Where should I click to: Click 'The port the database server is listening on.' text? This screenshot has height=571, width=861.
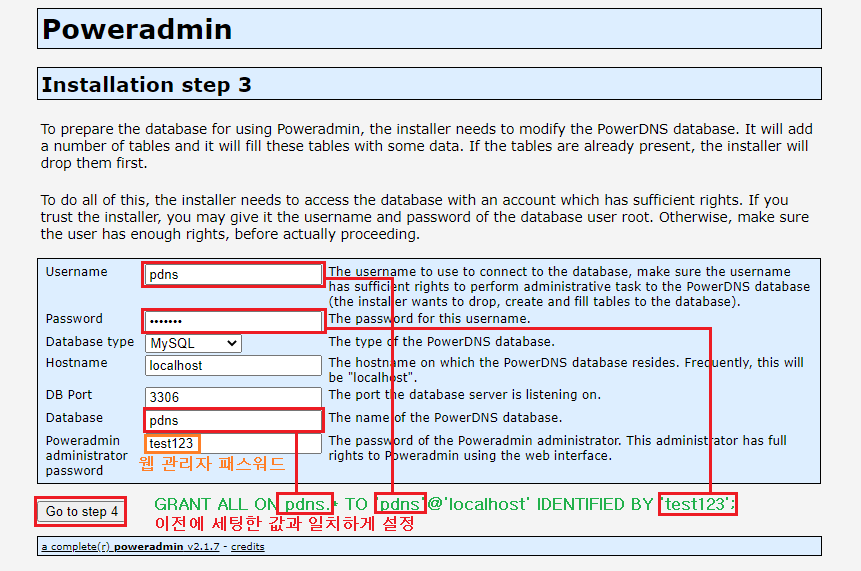pyautogui.click(x=465, y=395)
